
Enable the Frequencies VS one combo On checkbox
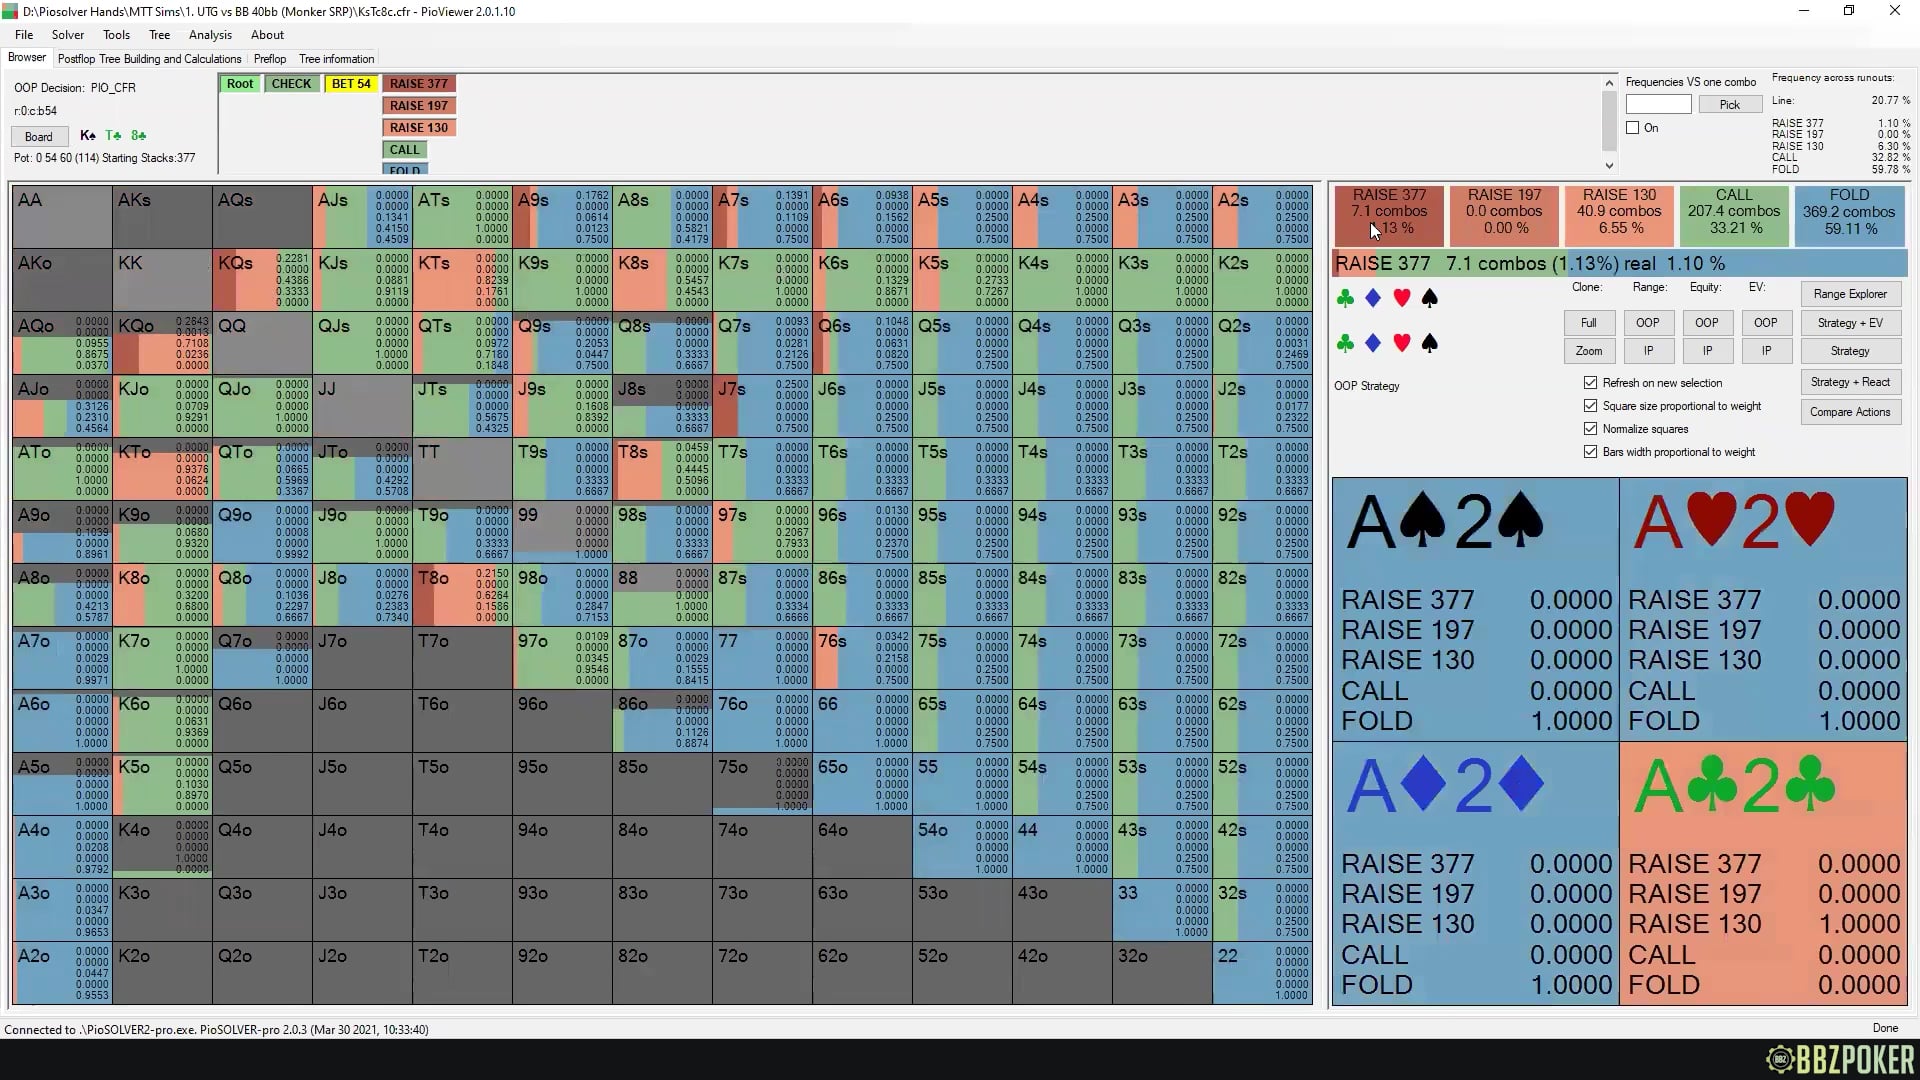(1633, 128)
